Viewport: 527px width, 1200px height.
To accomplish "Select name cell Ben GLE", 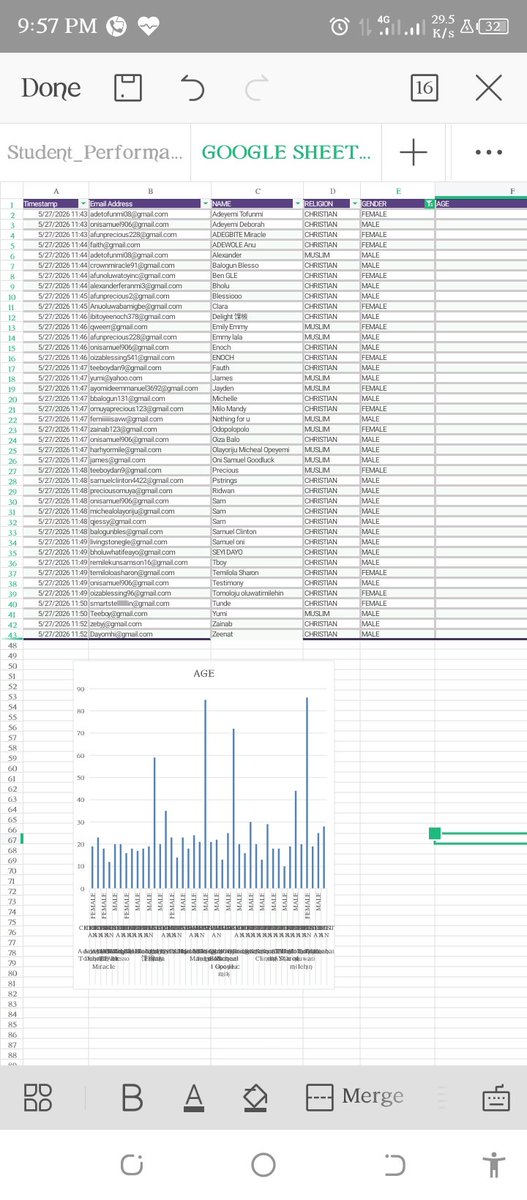I will pyautogui.click(x=257, y=275).
